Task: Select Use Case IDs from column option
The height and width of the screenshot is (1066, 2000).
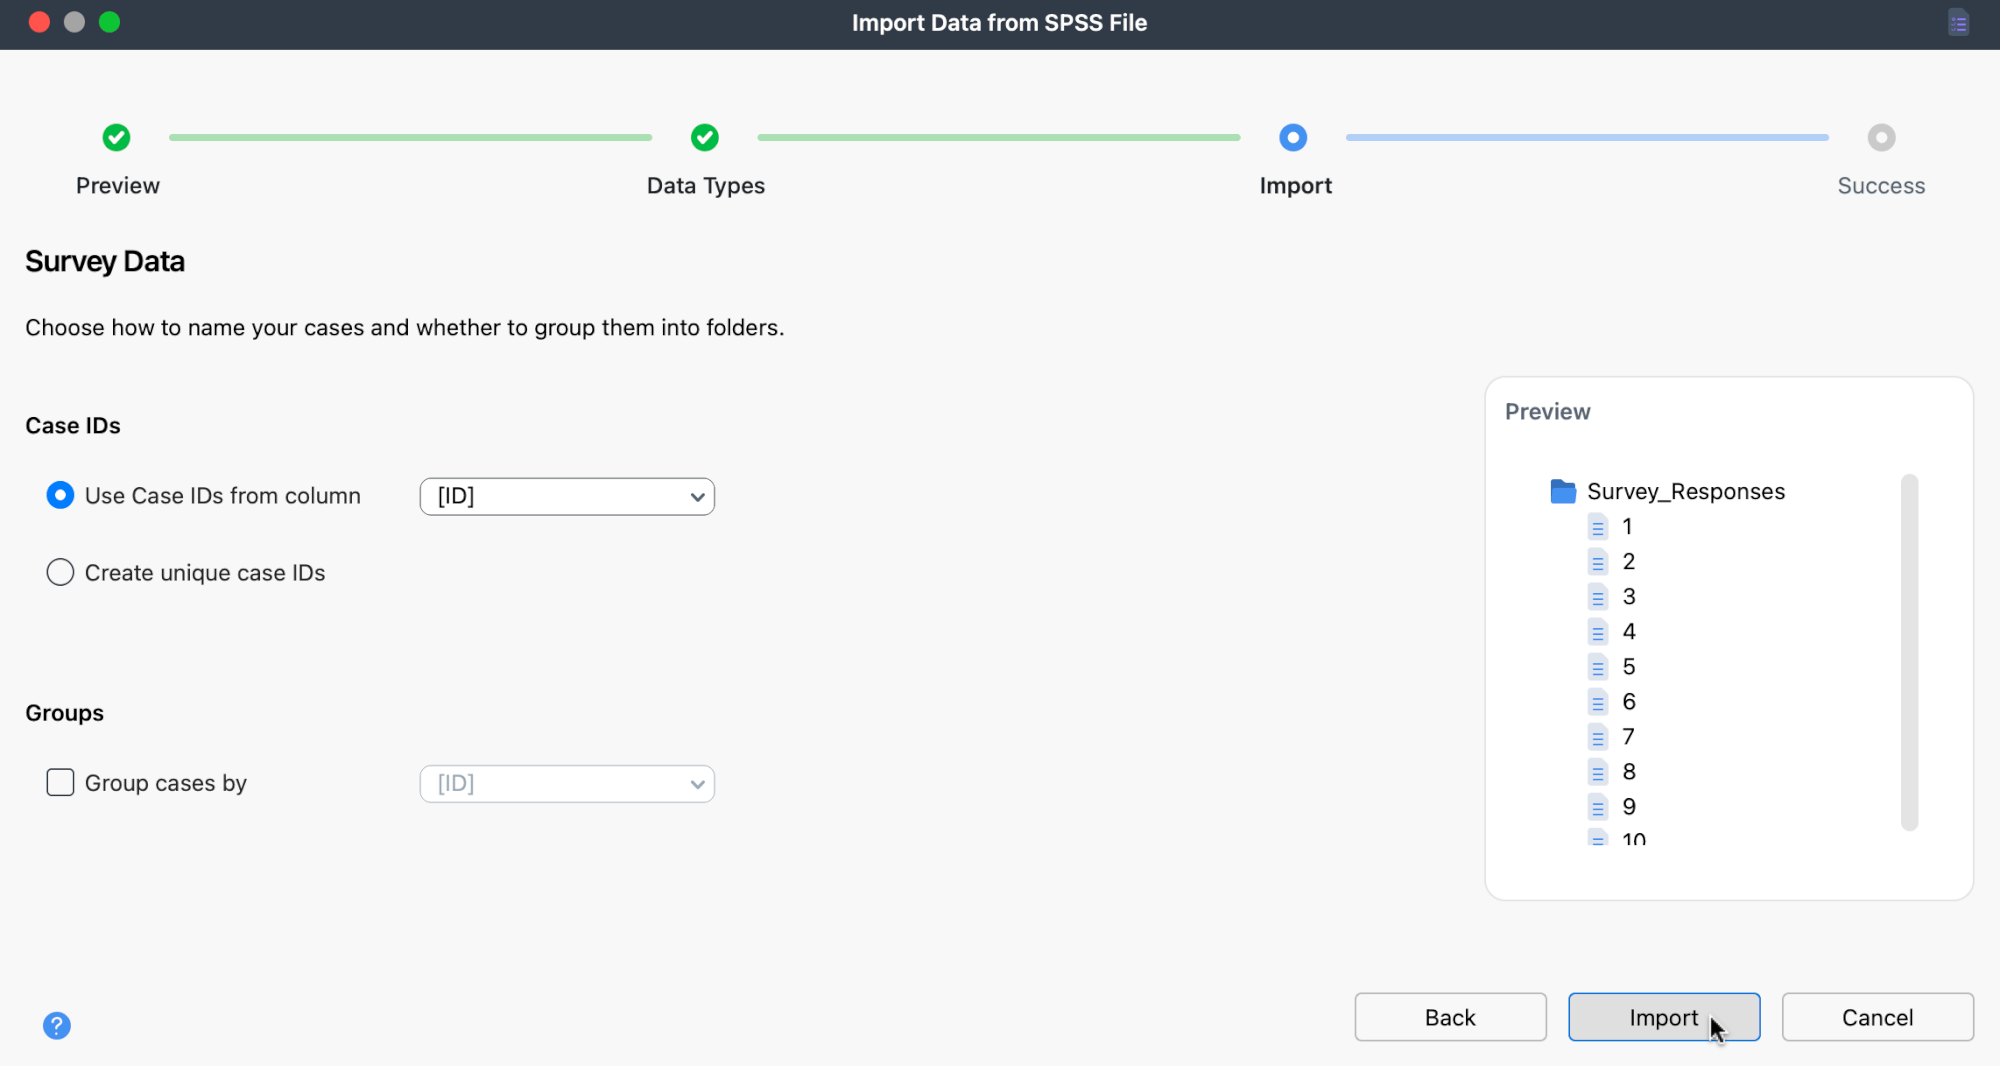Action: point(60,495)
